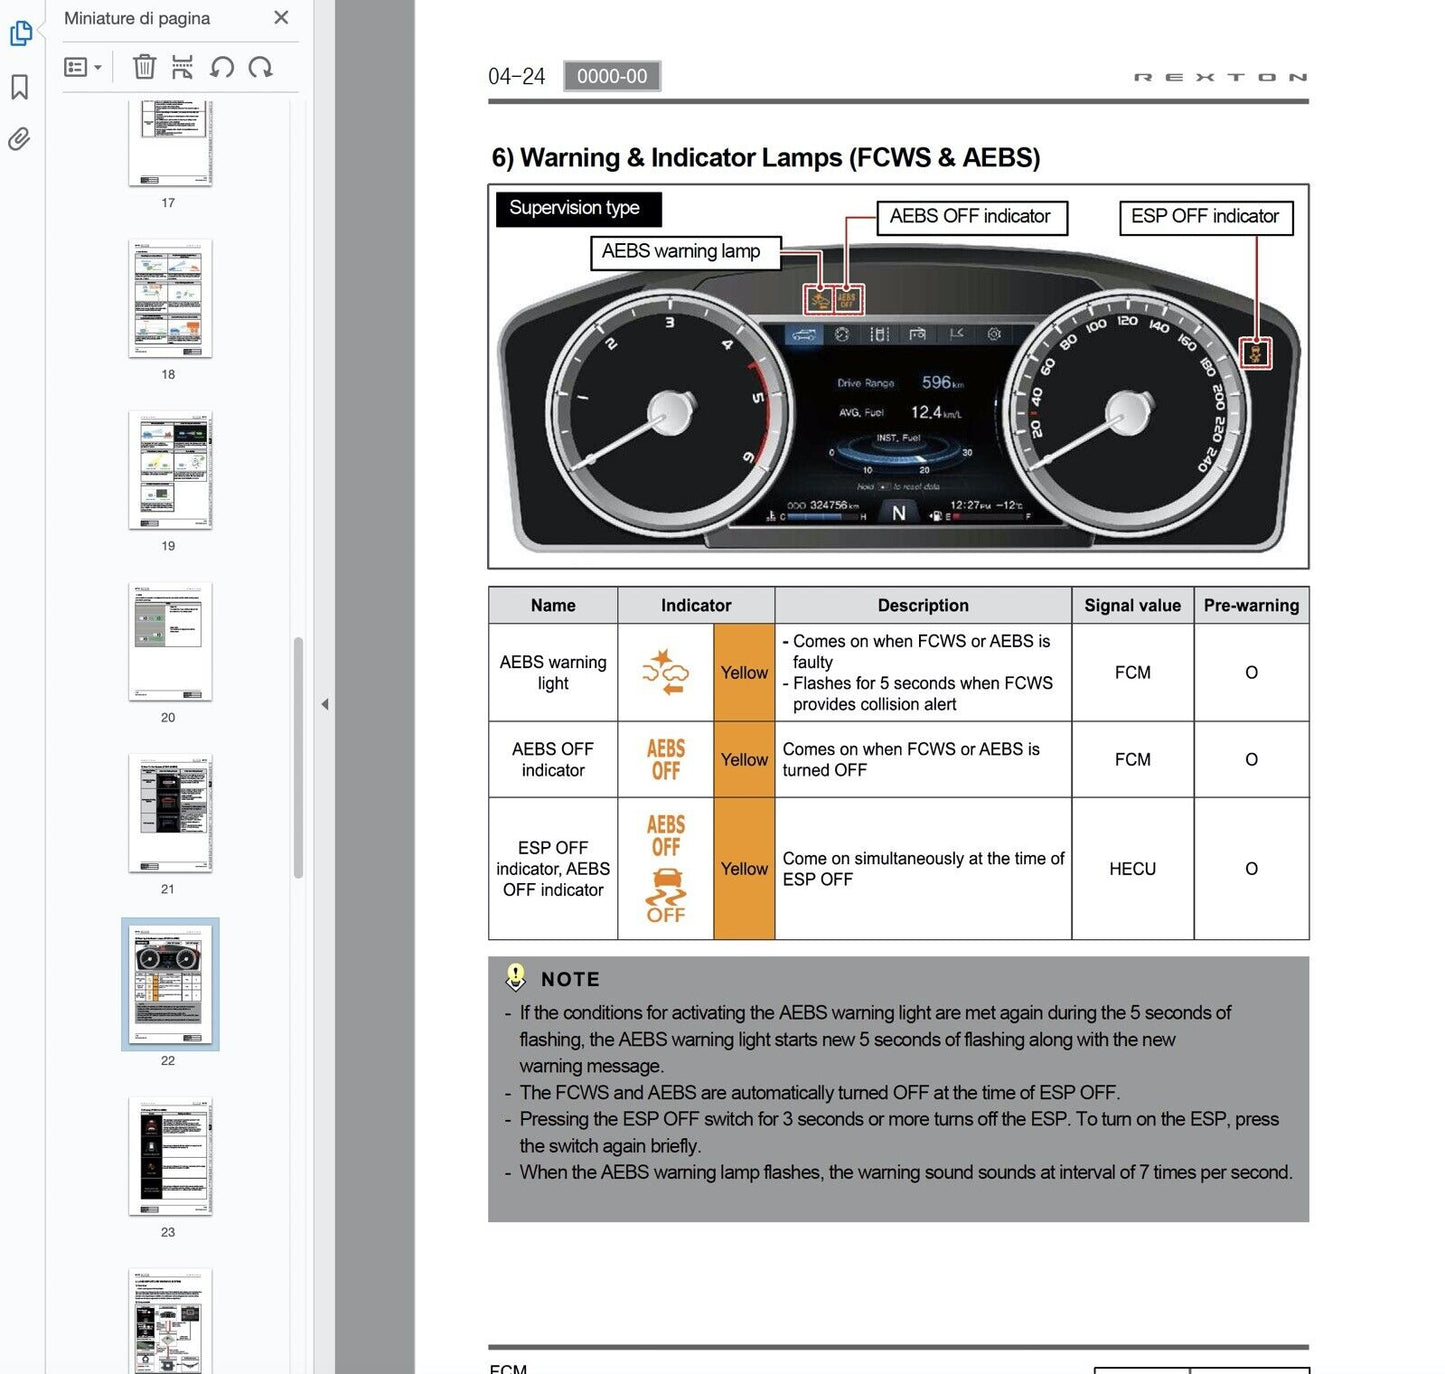Rotate page clockwise
Screen dimensions: 1445x1374
261,67
